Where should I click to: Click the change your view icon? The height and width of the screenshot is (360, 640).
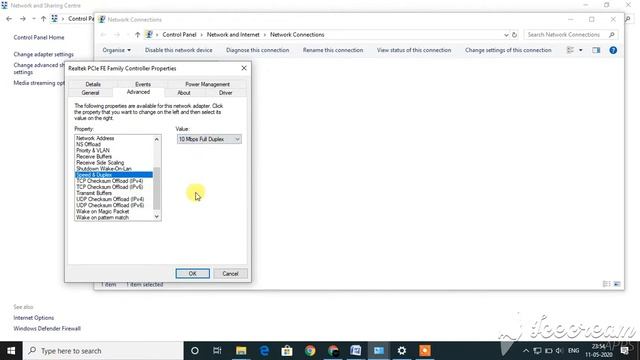click(570, 50)
